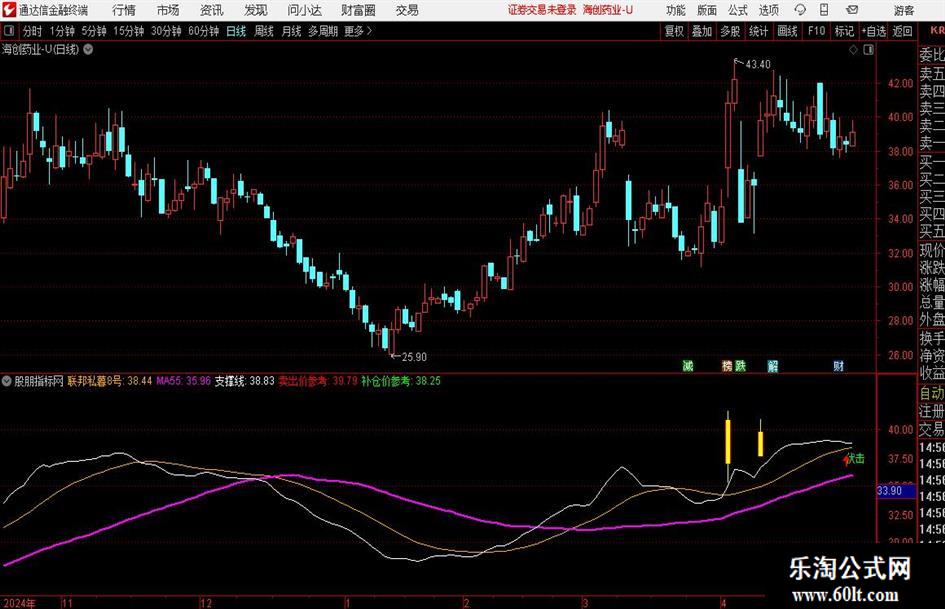Click the 复权 toolbar button

[674, 31]
